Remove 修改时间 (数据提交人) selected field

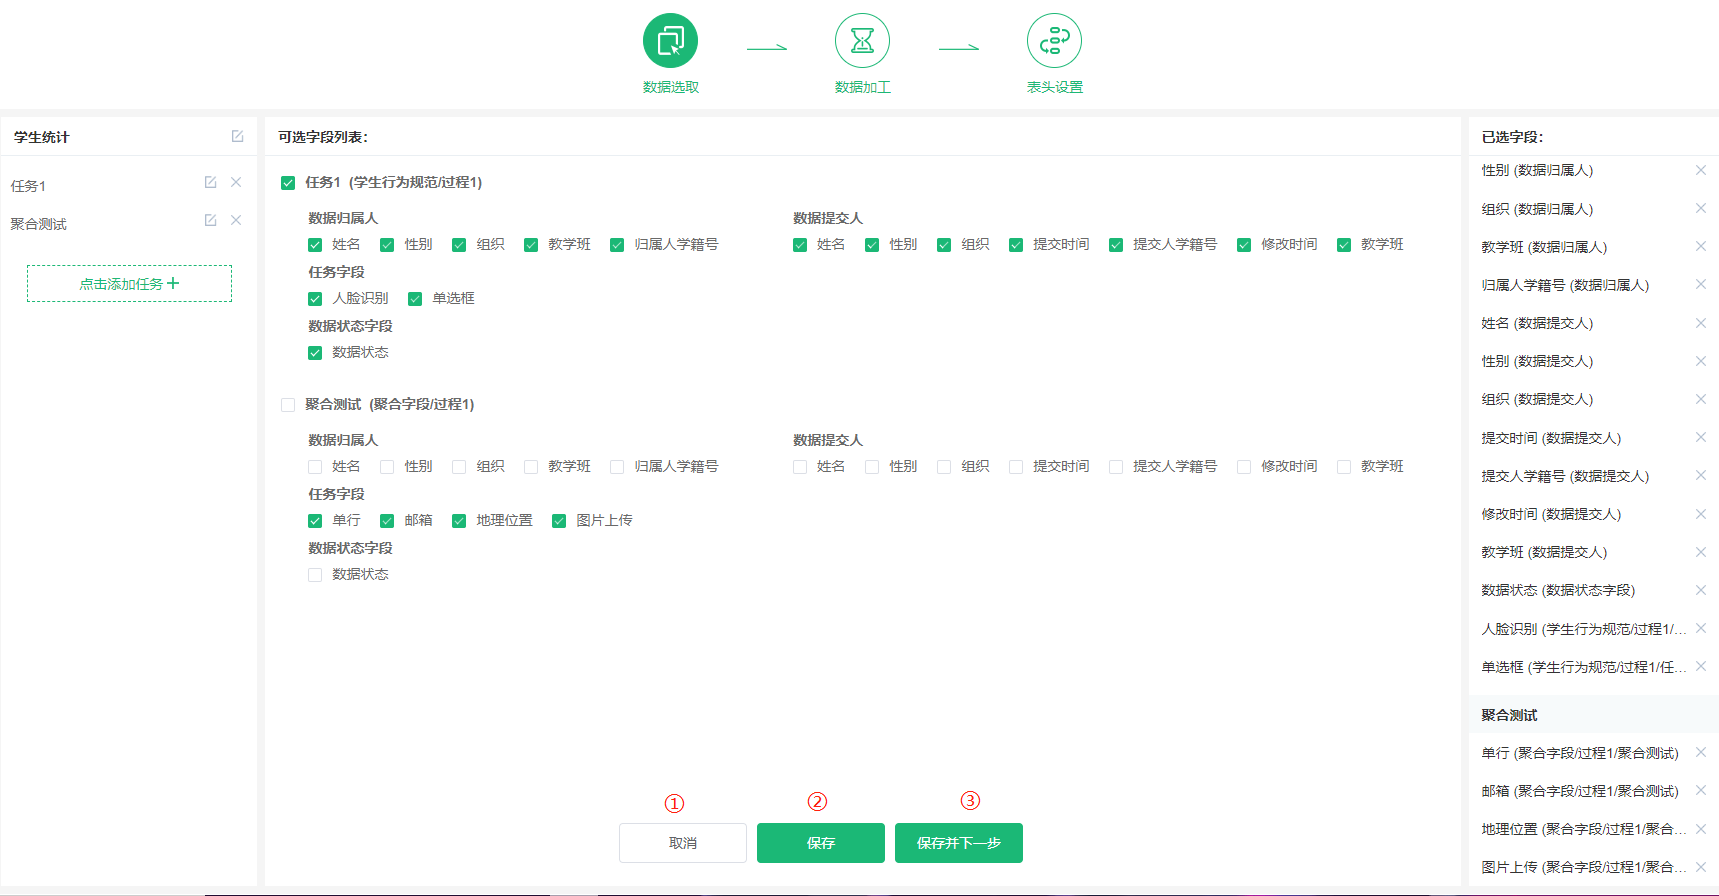click(x=1700, y=514)
